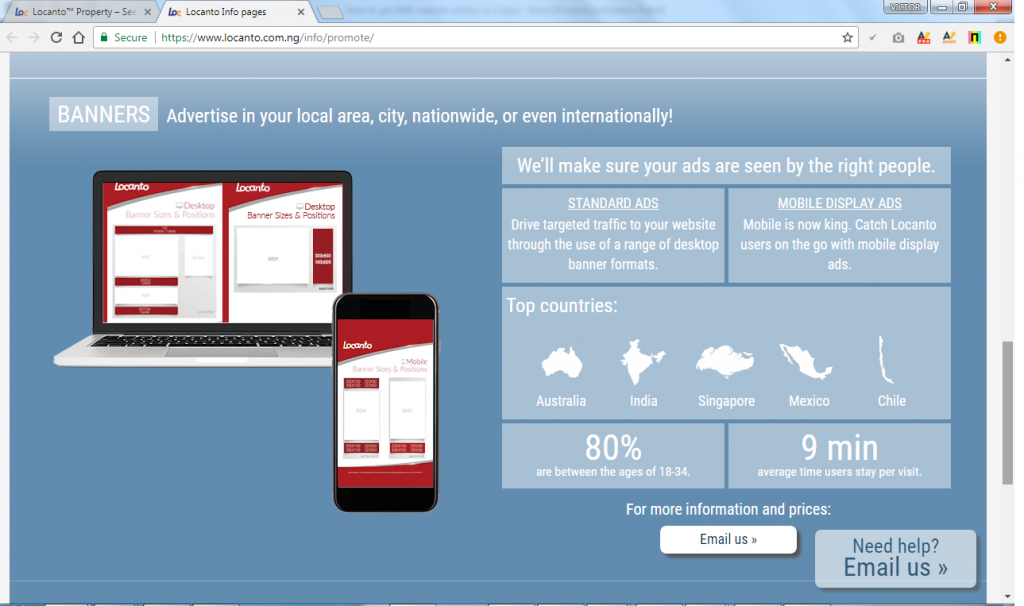This screenshot has height=606, width=1024.
Task: Click the India map icon
Action: (x=643, y=361)
